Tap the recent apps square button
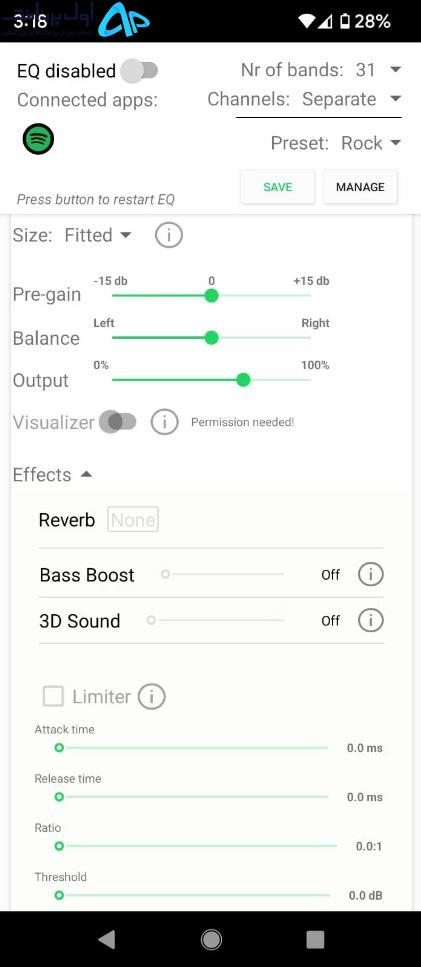This screenshot has width=421, height=967. (x=315, y=939)
